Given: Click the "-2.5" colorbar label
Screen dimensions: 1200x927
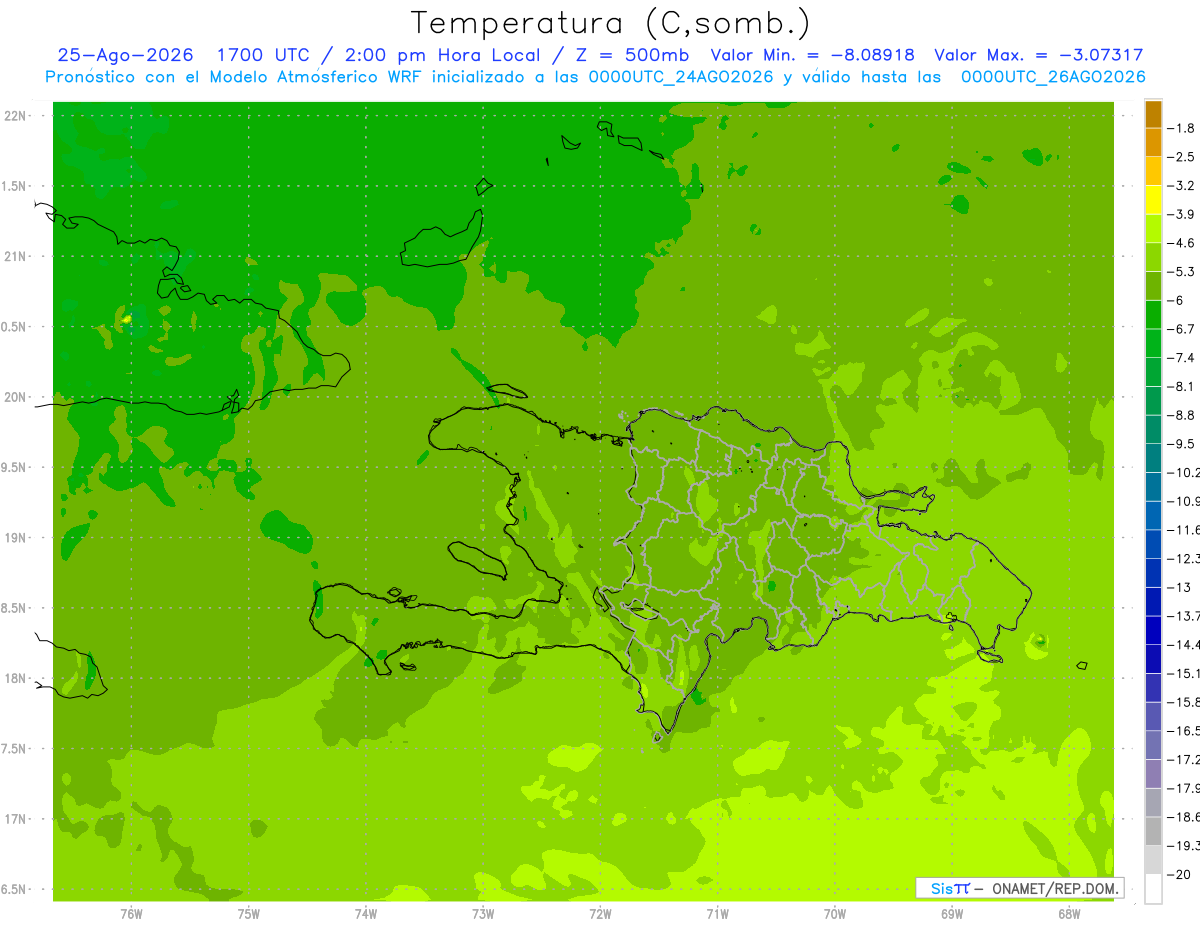Looking at the screenshot, I should [1183, 157].
